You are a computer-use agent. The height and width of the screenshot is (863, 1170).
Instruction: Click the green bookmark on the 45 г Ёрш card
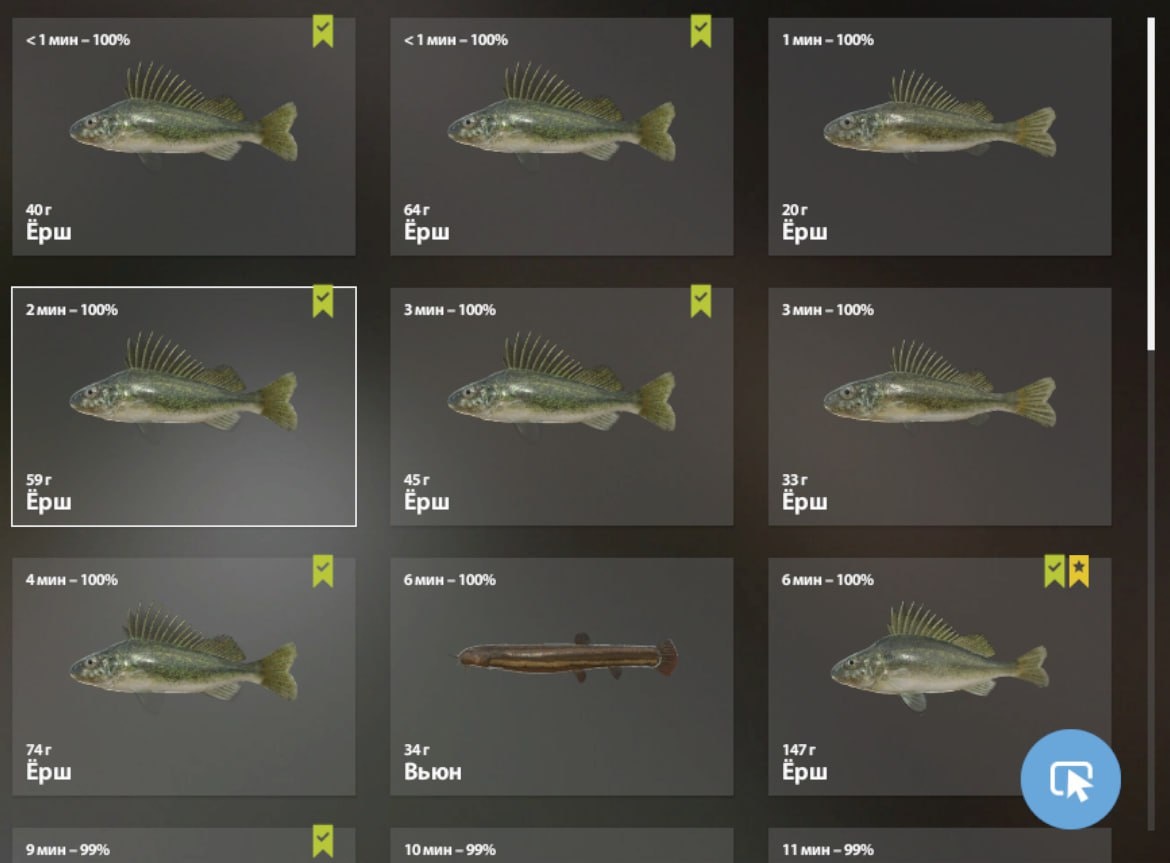700,301
